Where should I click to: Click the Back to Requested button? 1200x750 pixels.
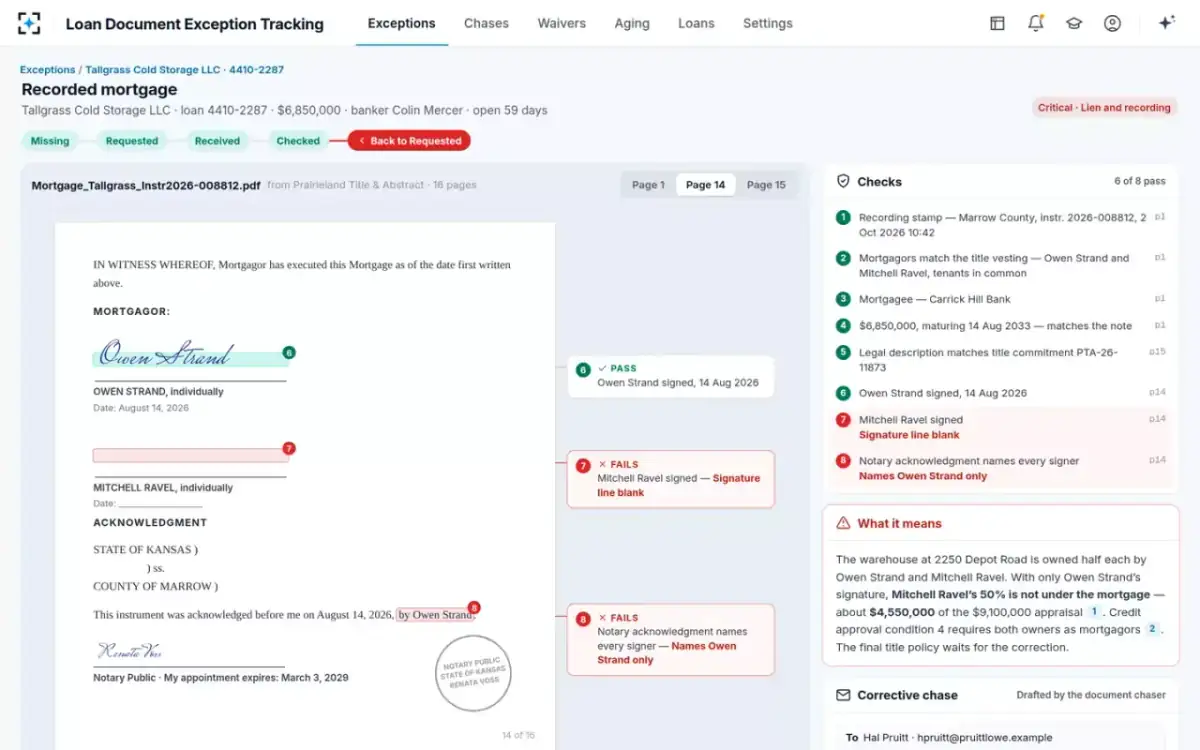tap(409, 141)
